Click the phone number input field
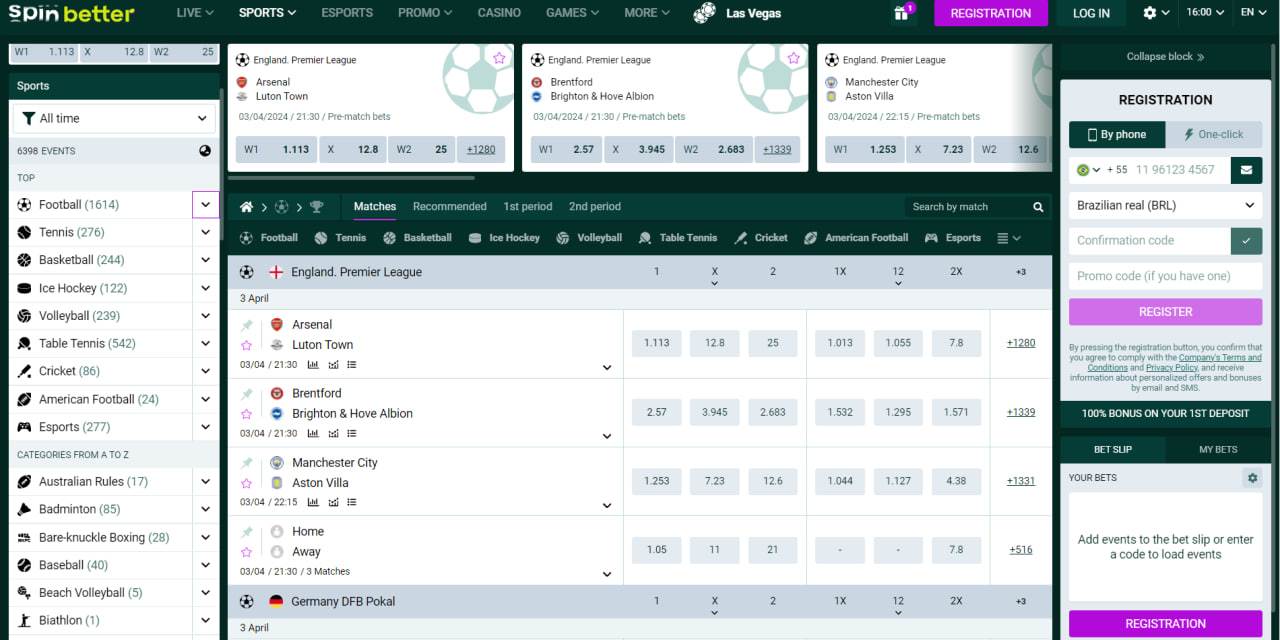 [x=1178, y=170]
